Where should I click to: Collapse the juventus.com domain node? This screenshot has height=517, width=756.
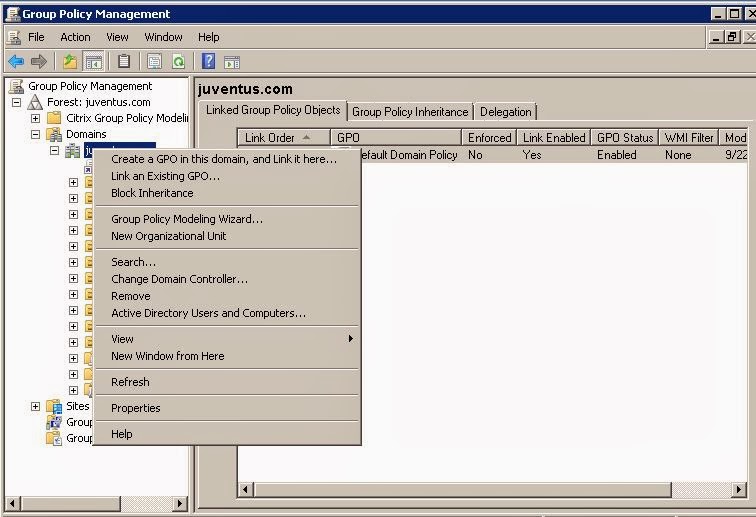click(54, 150)
